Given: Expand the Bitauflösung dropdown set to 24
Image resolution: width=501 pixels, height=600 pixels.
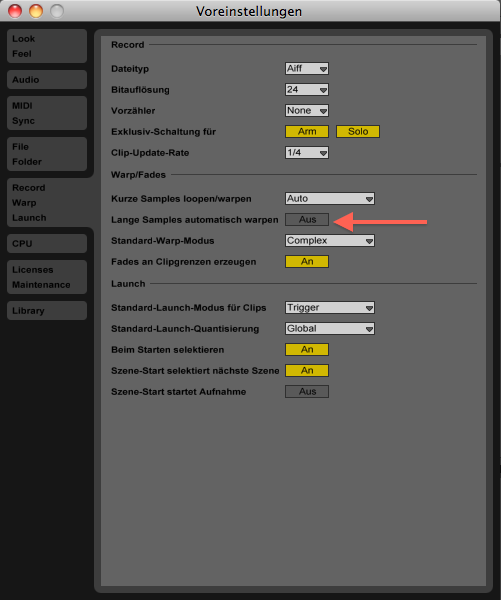Looking at the screenshot, I should coord(307,90).
